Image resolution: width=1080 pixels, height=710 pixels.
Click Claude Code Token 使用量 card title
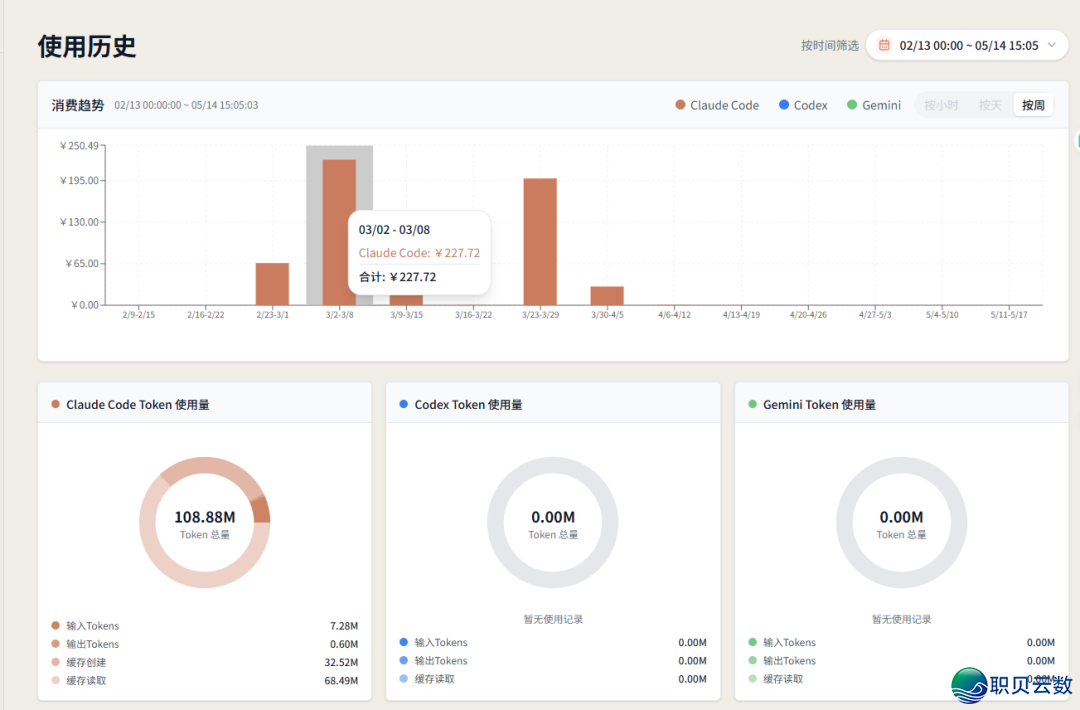(138, 405)
